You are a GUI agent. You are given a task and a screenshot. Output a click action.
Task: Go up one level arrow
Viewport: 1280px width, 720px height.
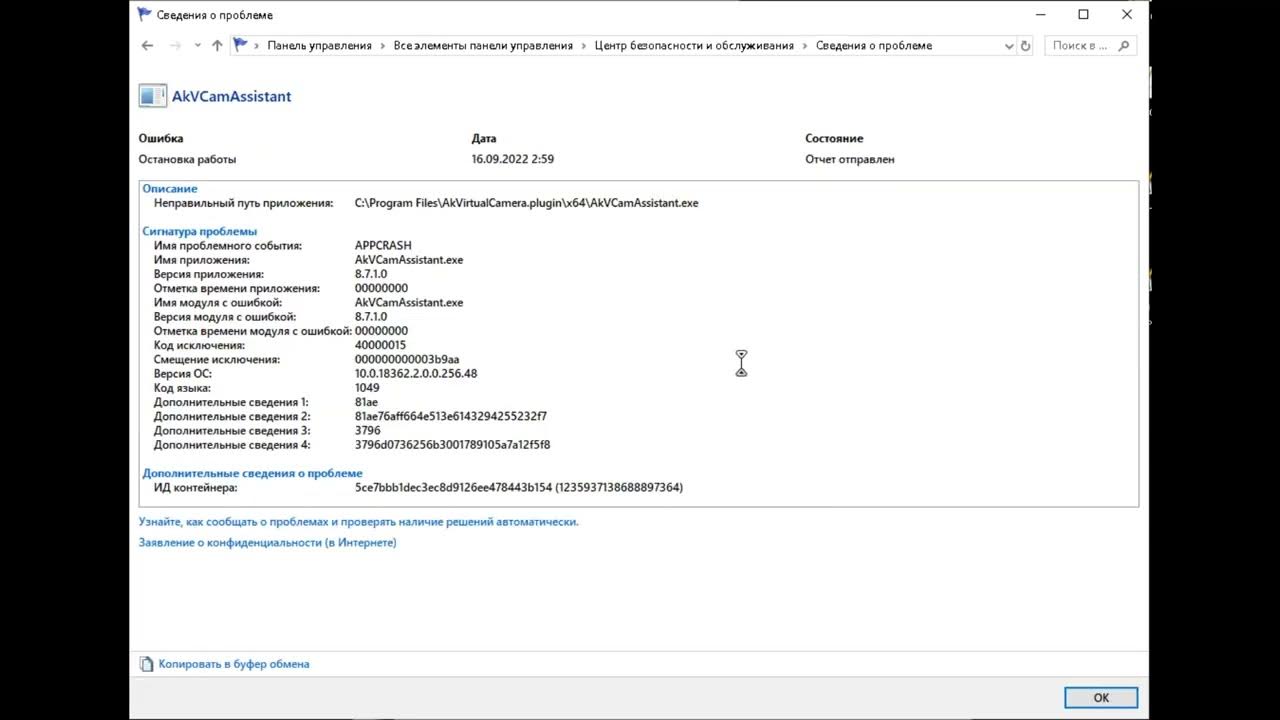[217, 46]
